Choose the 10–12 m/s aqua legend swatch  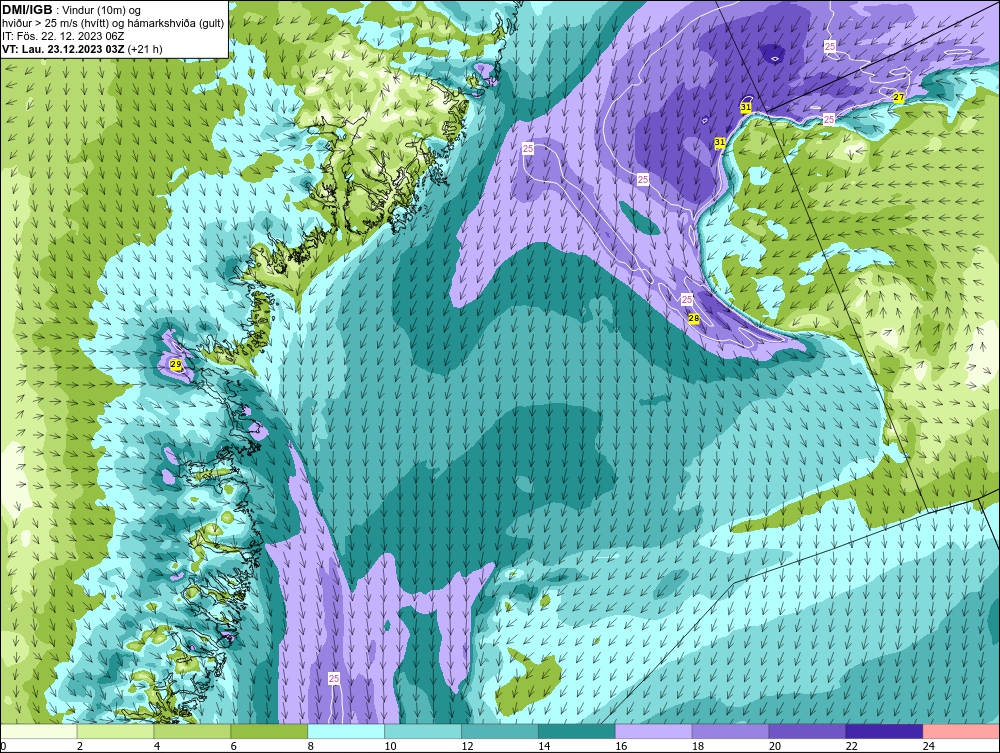tap(423, 731)
